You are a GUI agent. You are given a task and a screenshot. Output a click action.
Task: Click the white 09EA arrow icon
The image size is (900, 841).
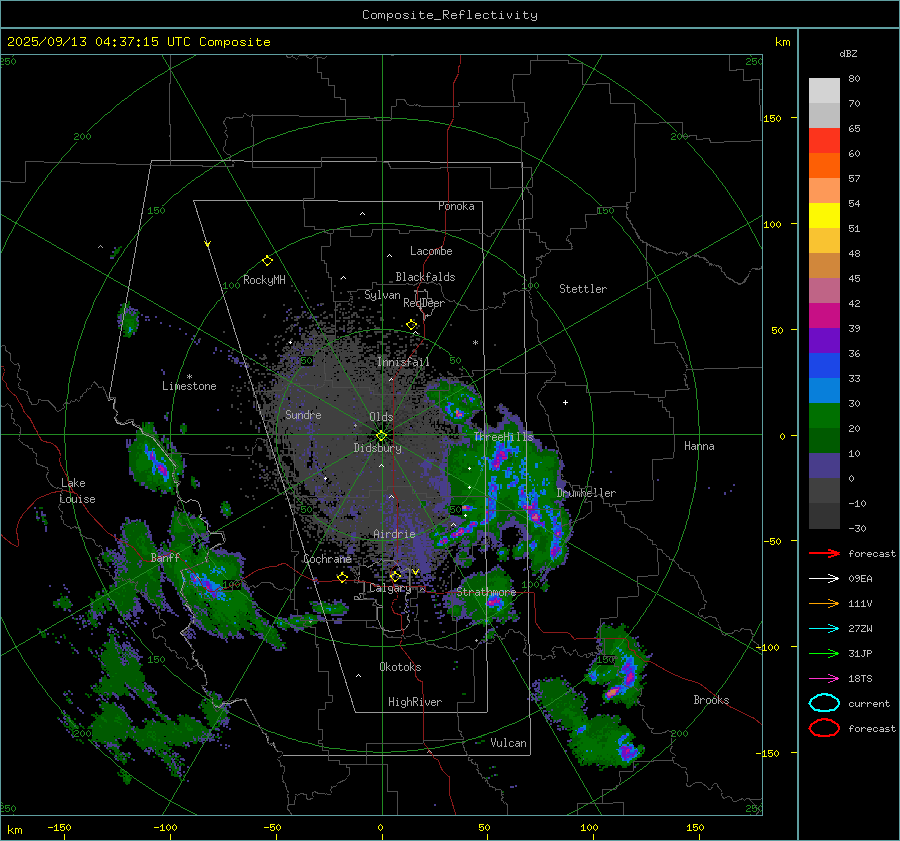pyautogui.click(x=824, y=579)
